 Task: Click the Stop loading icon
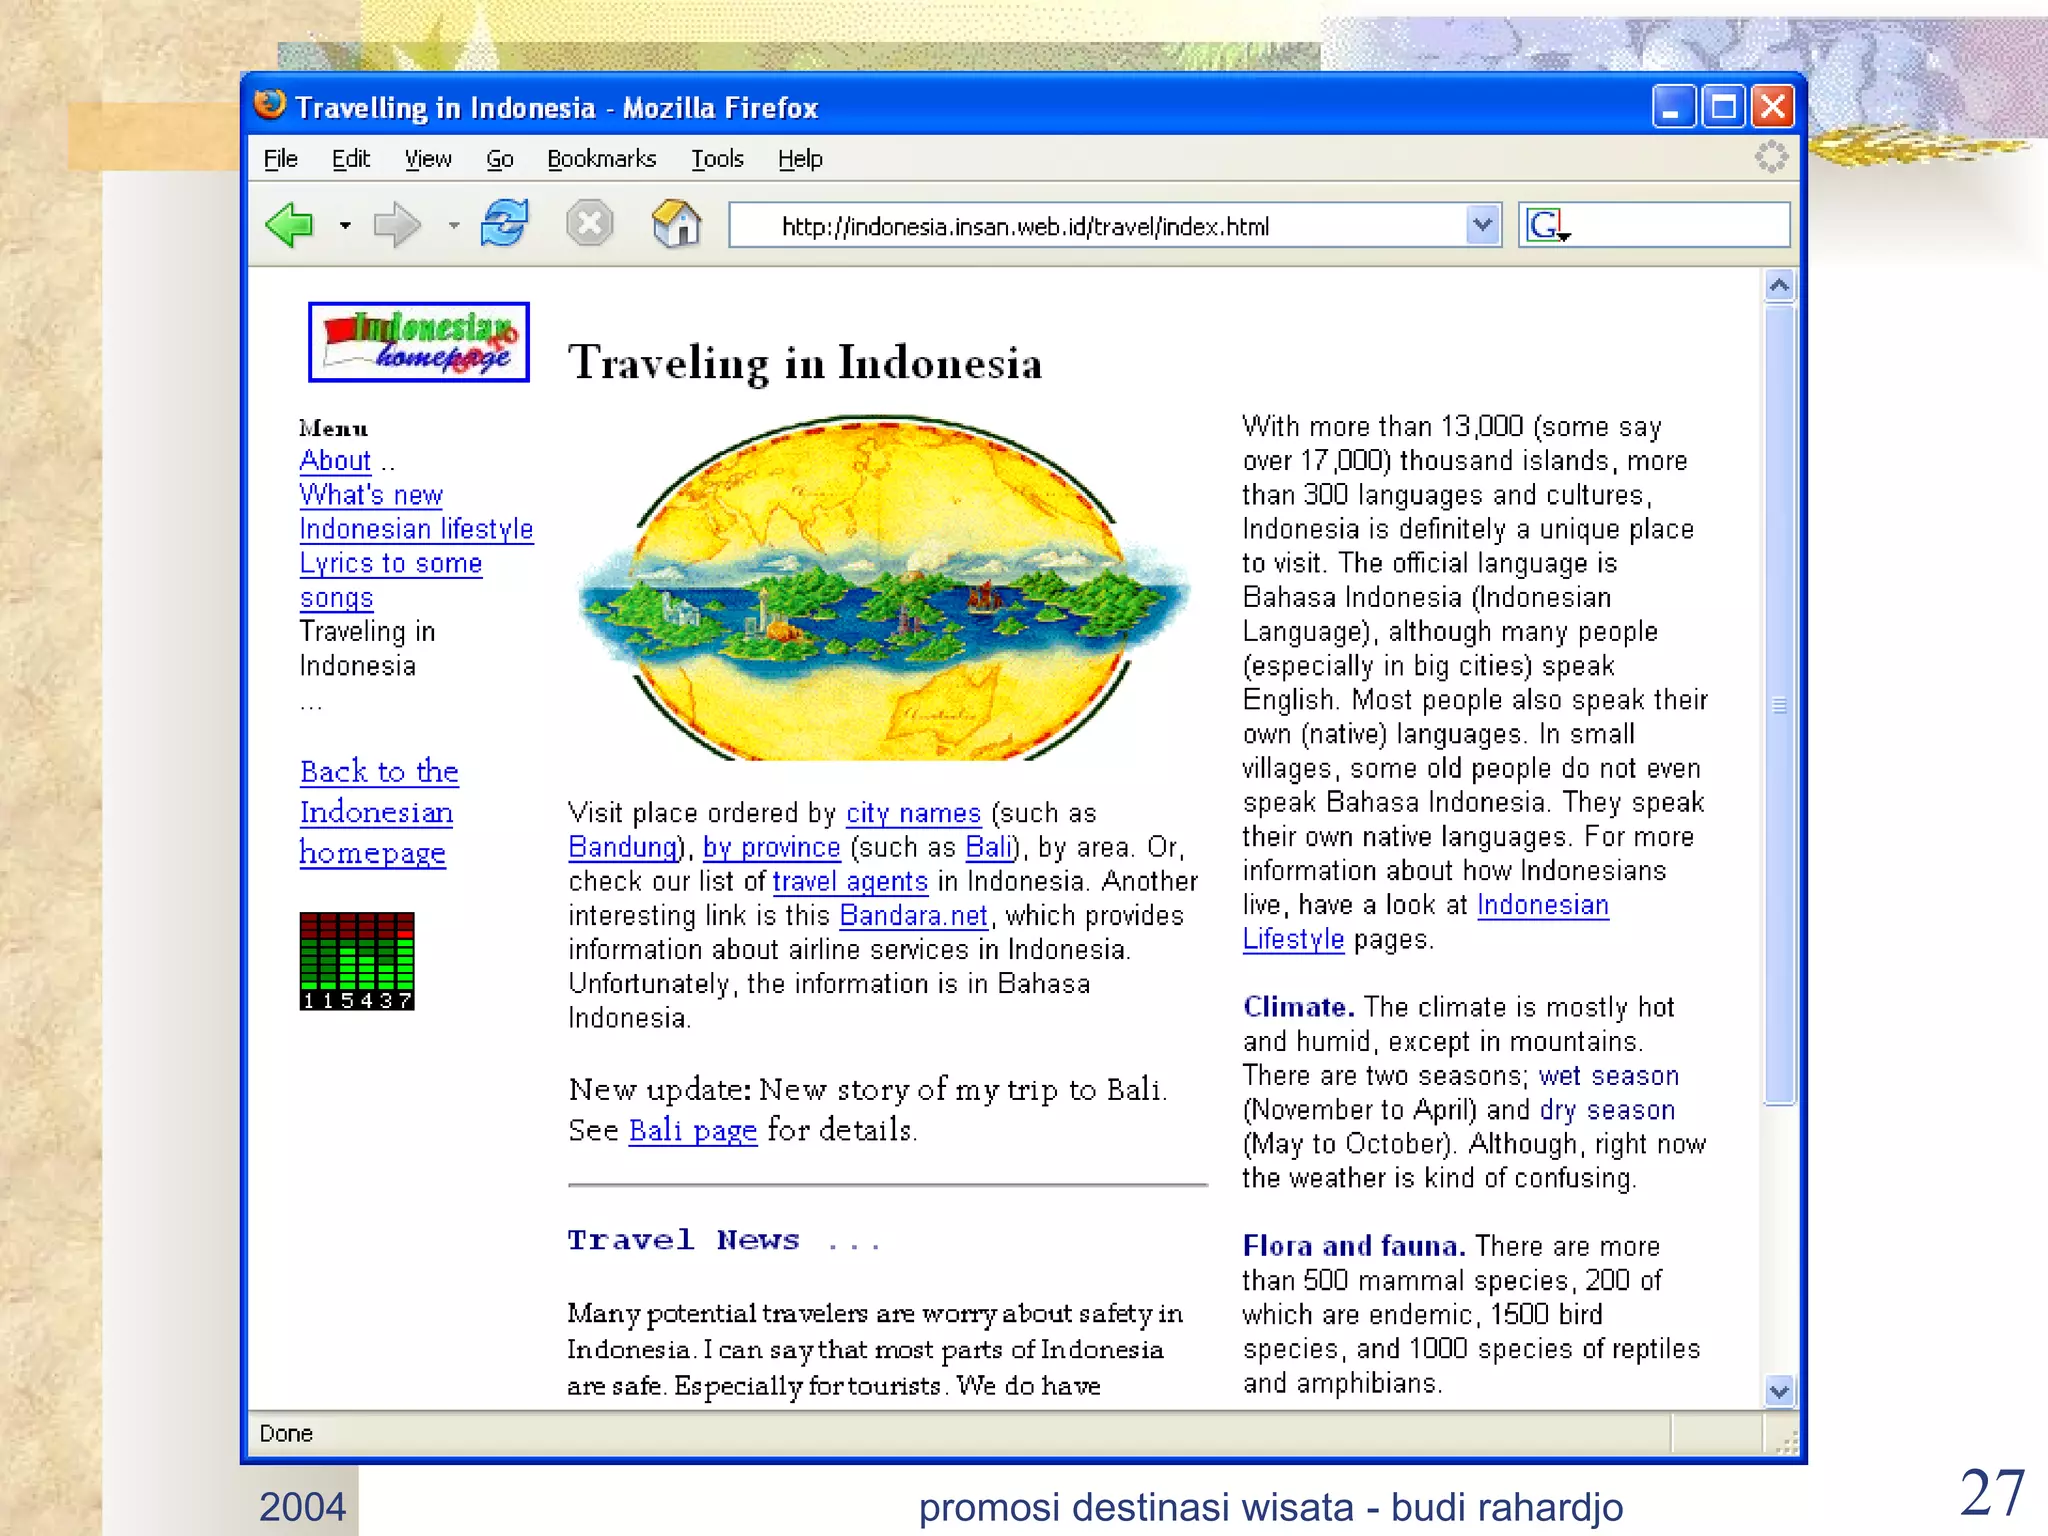click(589, 223)
